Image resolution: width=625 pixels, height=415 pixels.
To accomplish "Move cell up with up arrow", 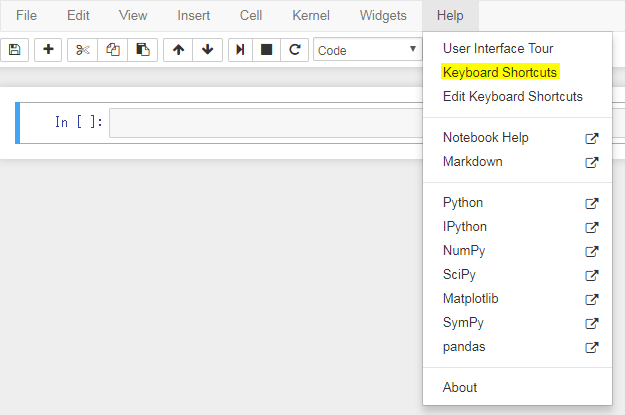I will tap(178, 50).
